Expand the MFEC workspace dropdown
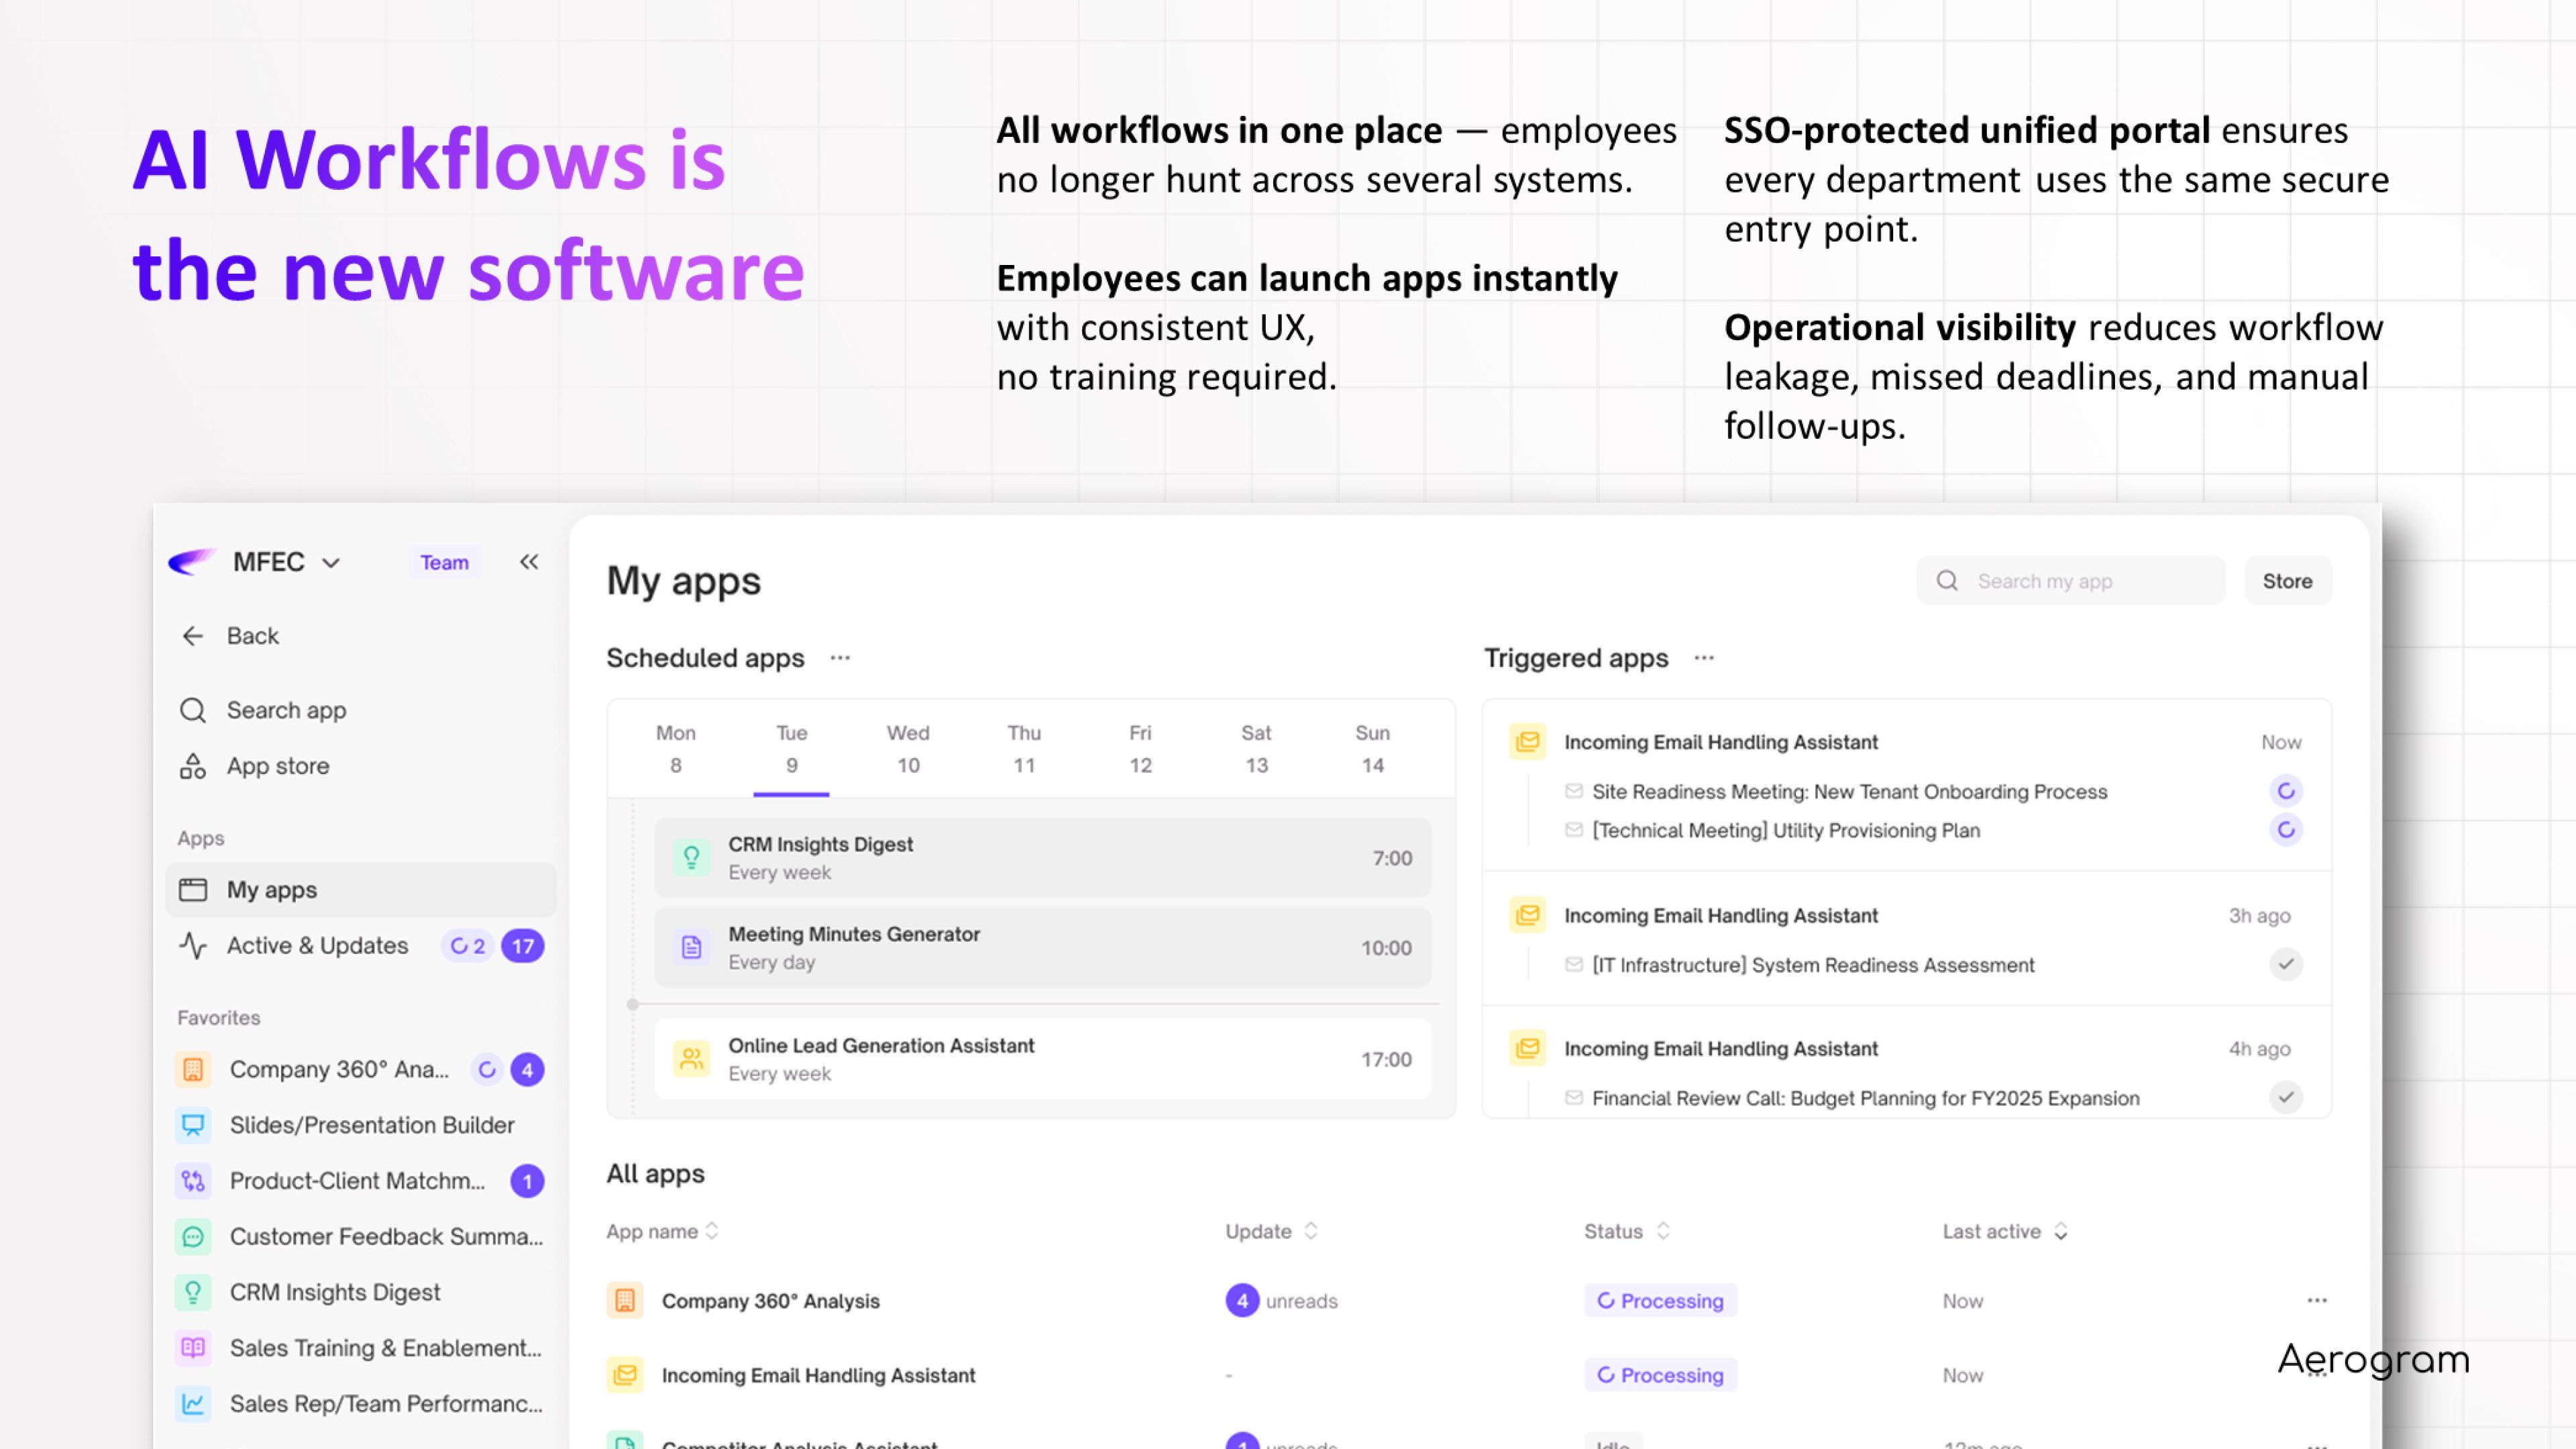The image size is (2576, 1449). (331, 563)
